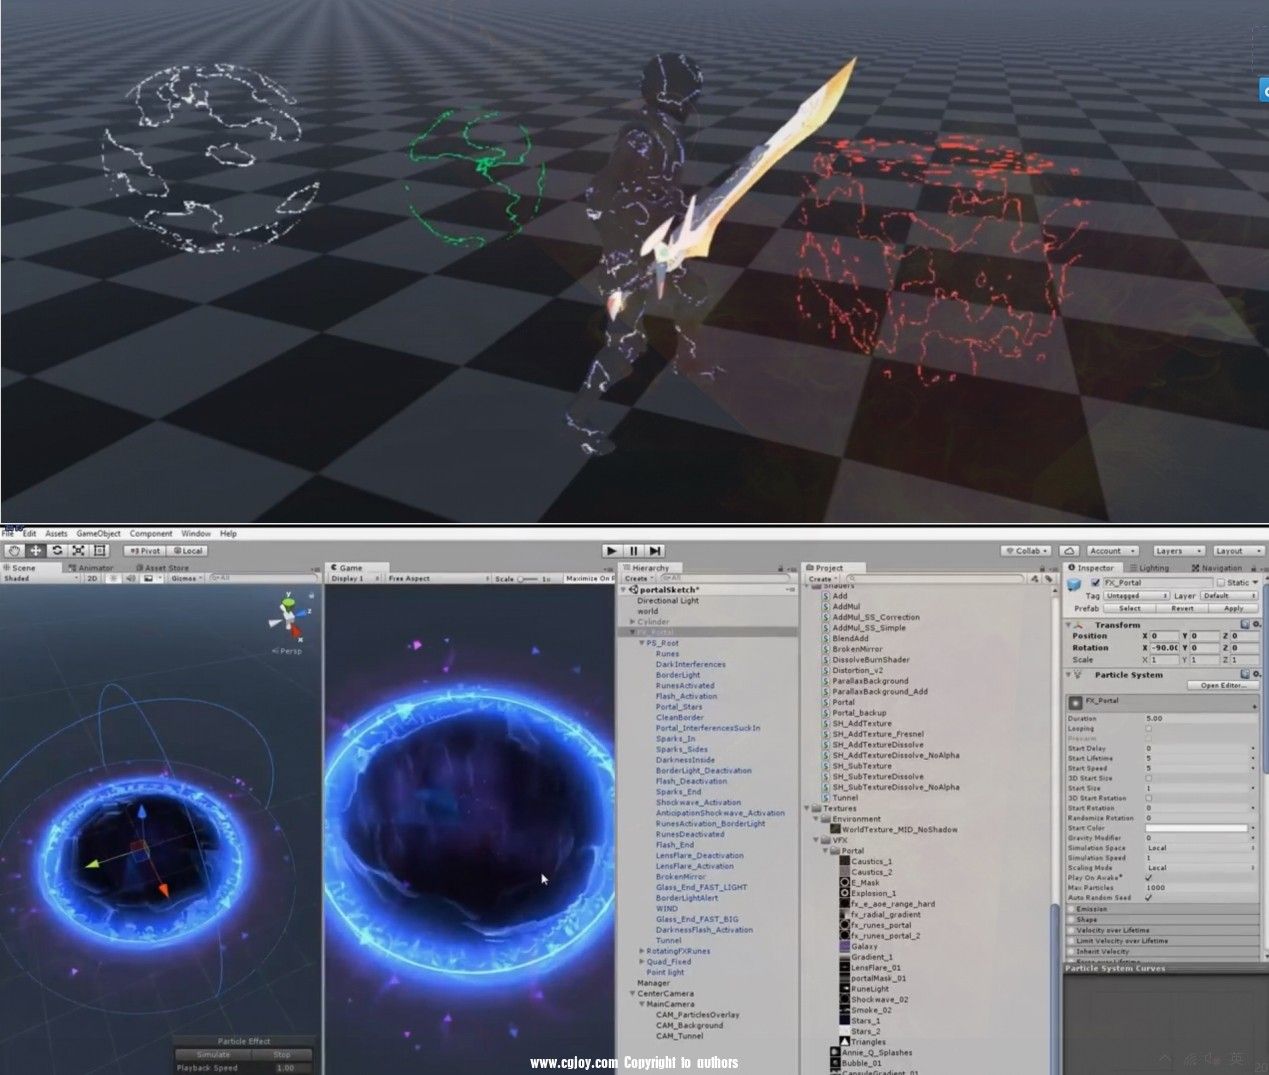Image resolution: width=1269 pixels, height=1075 pixels.
Task: Select the Move tool in toolbar
Action: pos(36,550)
